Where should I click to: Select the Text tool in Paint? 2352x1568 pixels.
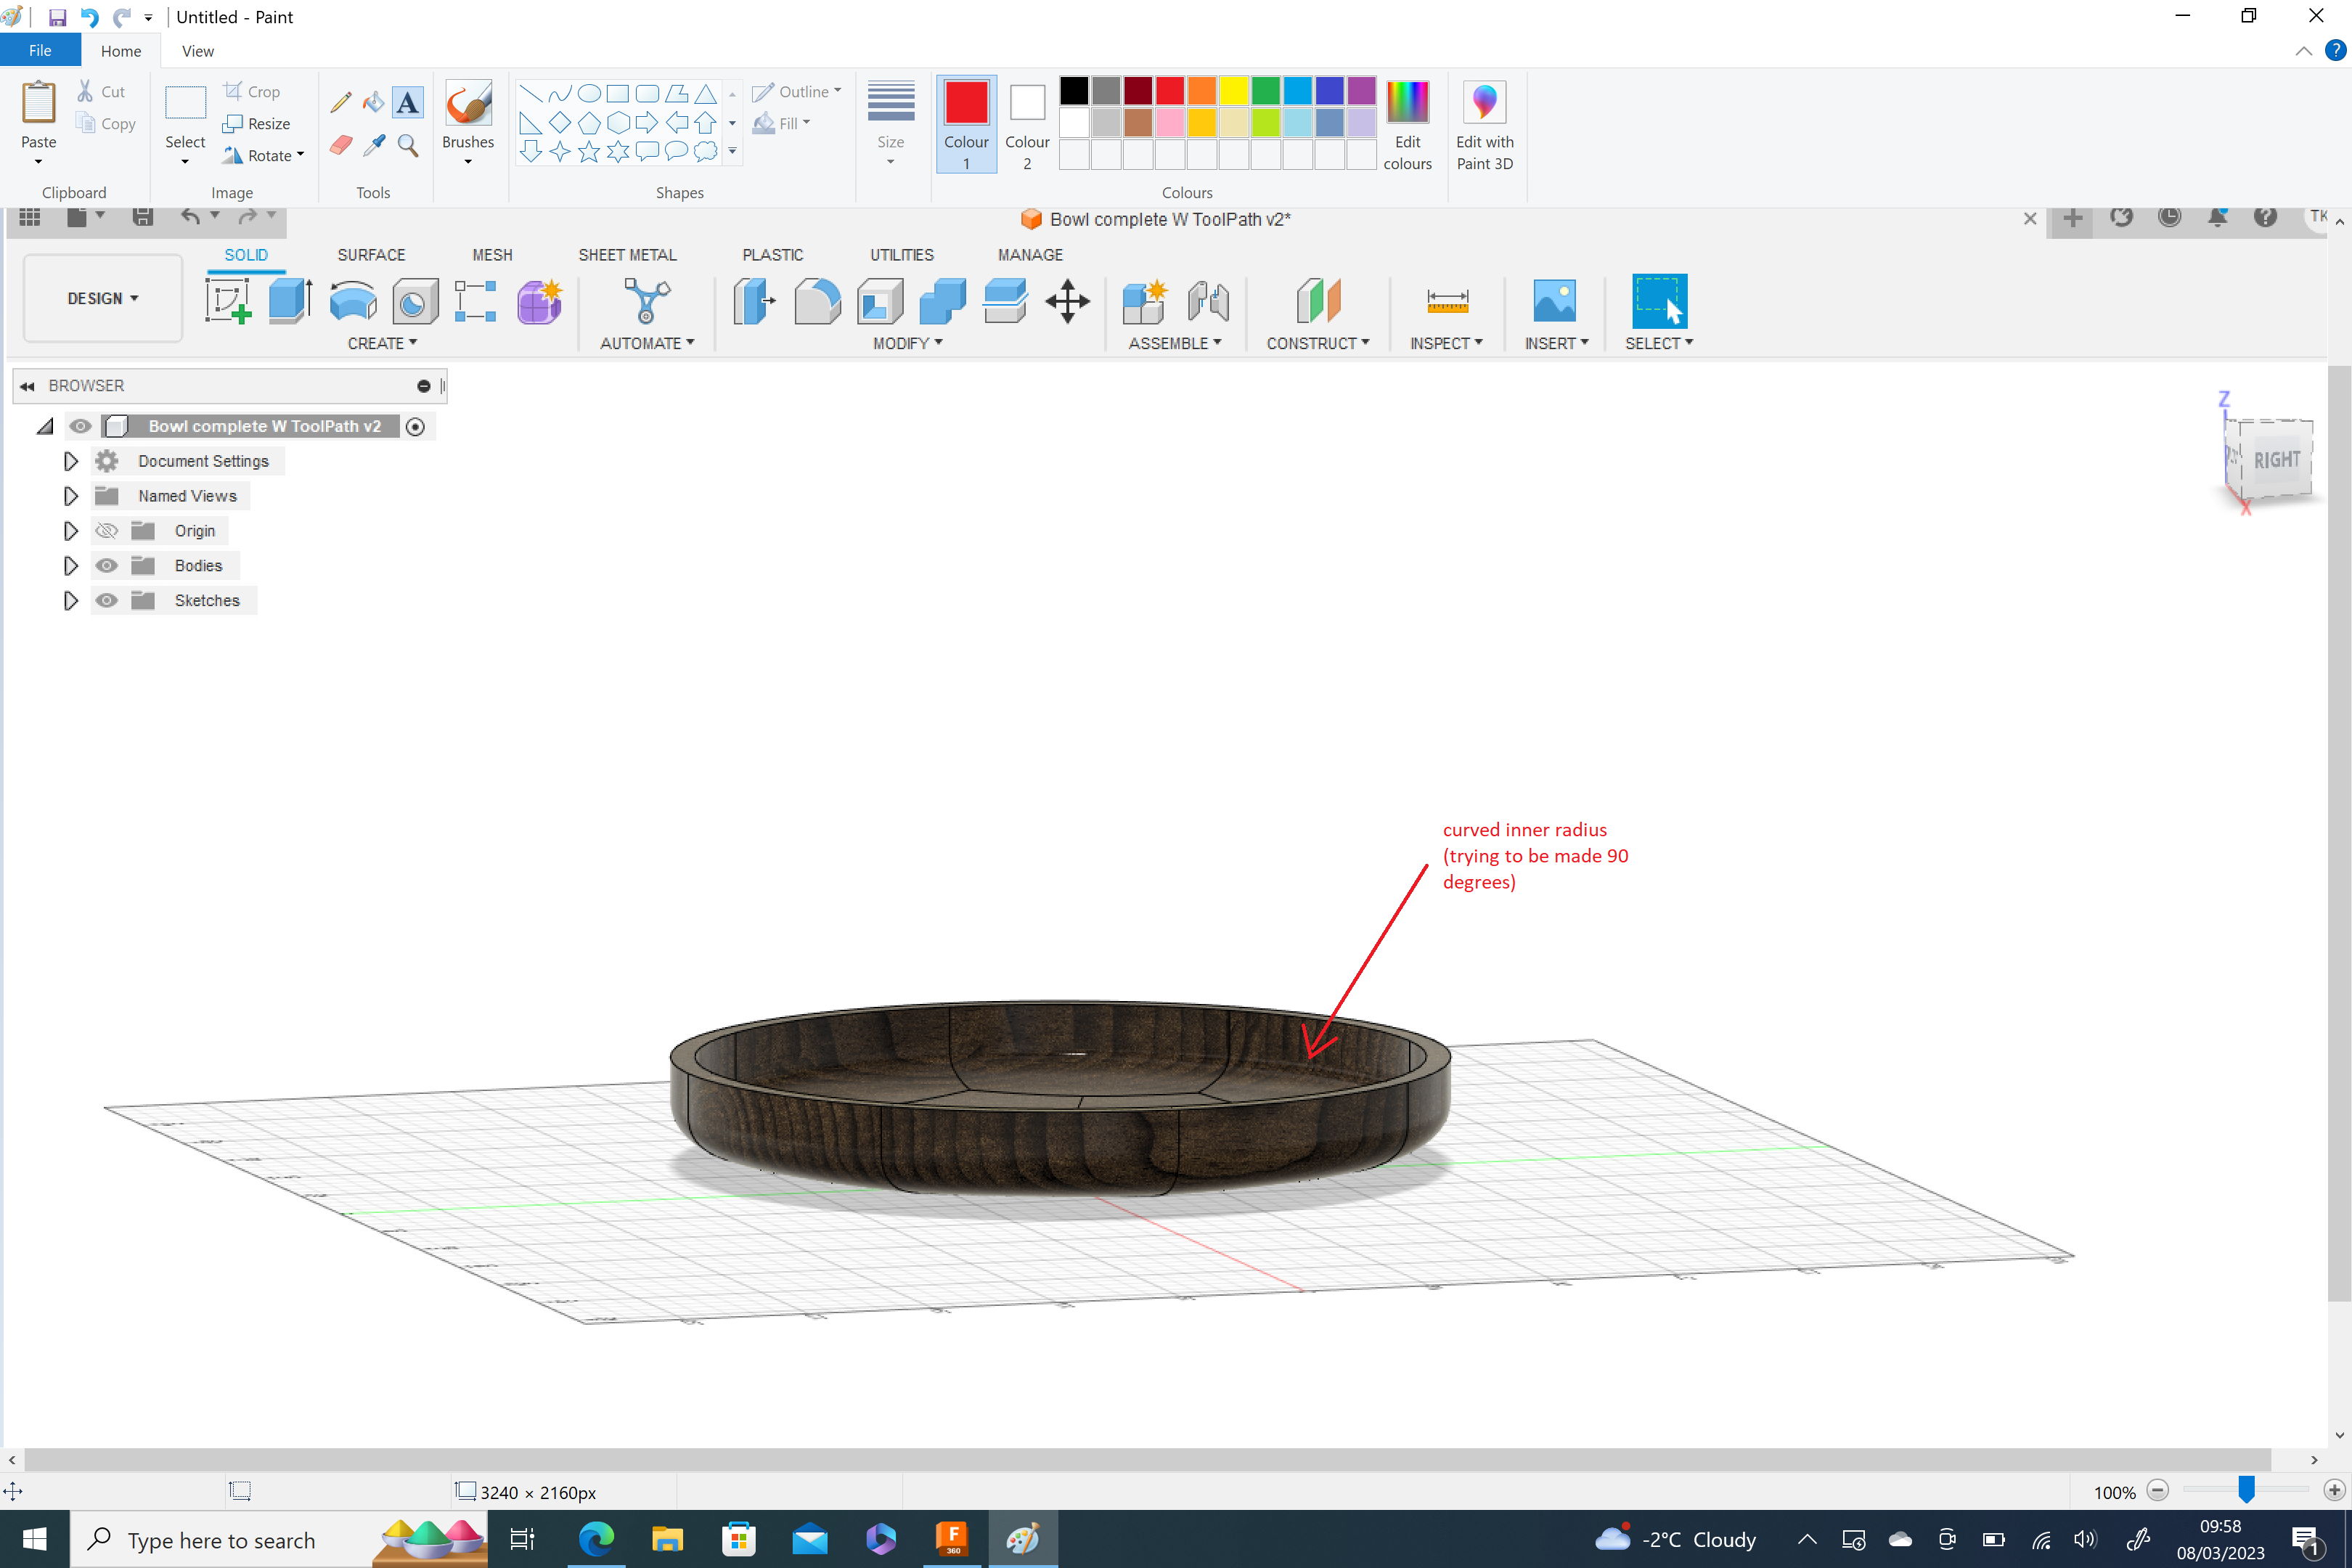pyautogui.click(x=408, y=101)
